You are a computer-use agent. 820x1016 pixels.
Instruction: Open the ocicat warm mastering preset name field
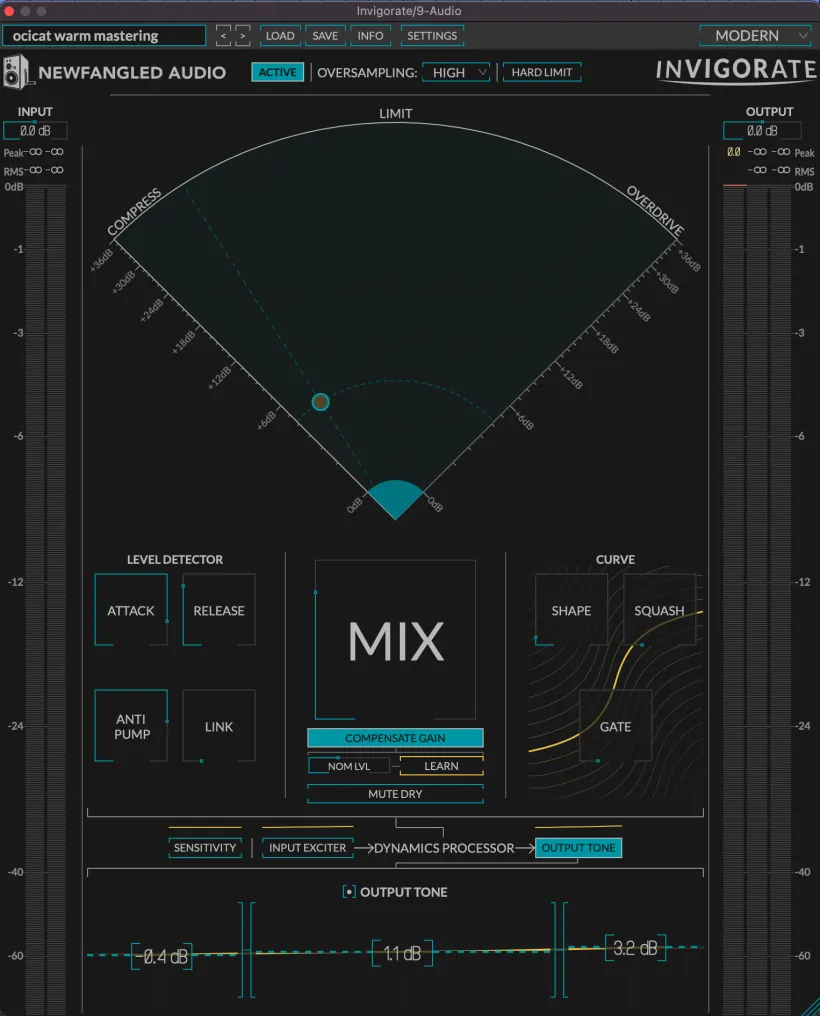click(x=104, y=36)
